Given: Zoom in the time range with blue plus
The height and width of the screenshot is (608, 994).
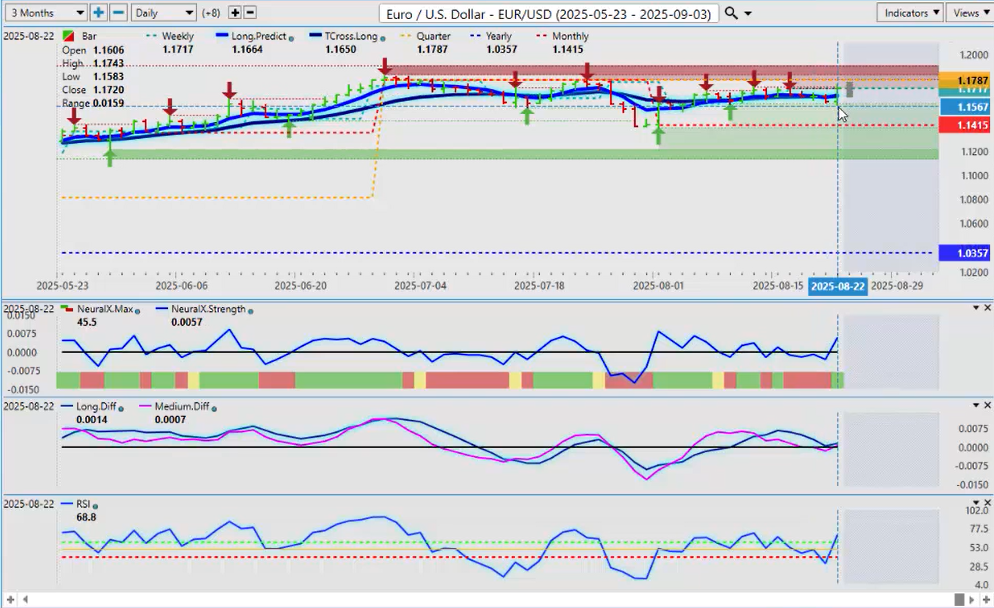Looking at the screenshot, I should tap(98, 12).
